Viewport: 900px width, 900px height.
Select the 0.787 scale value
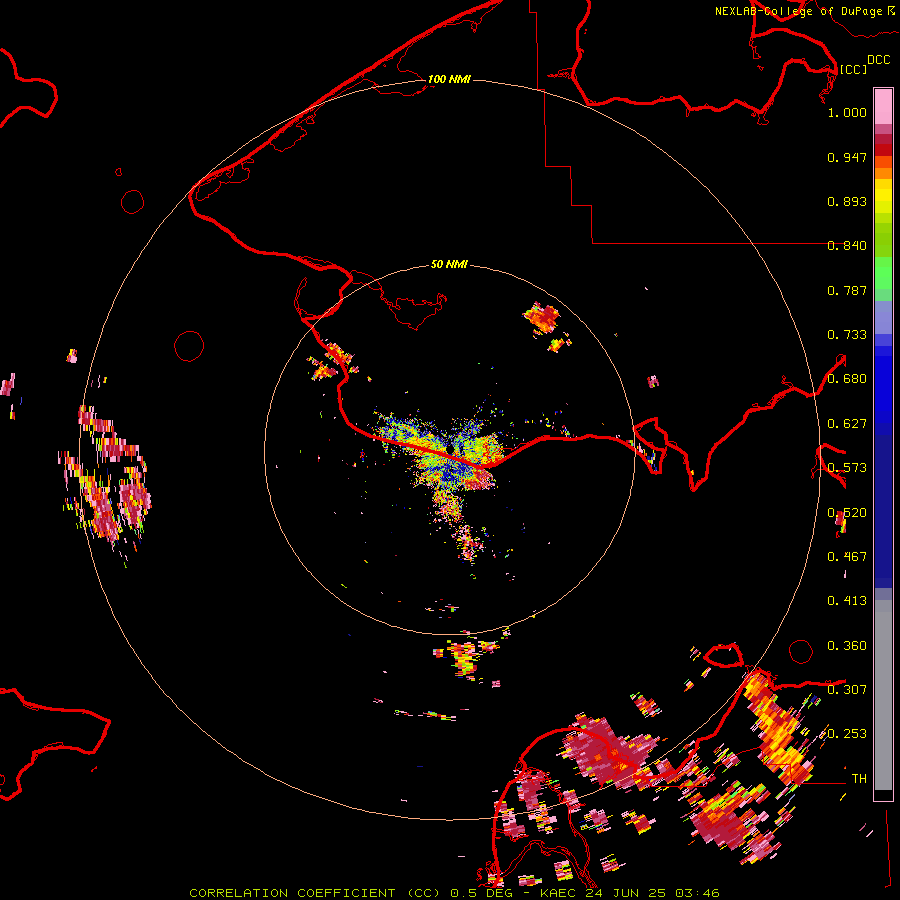click(x=847, y=290)
